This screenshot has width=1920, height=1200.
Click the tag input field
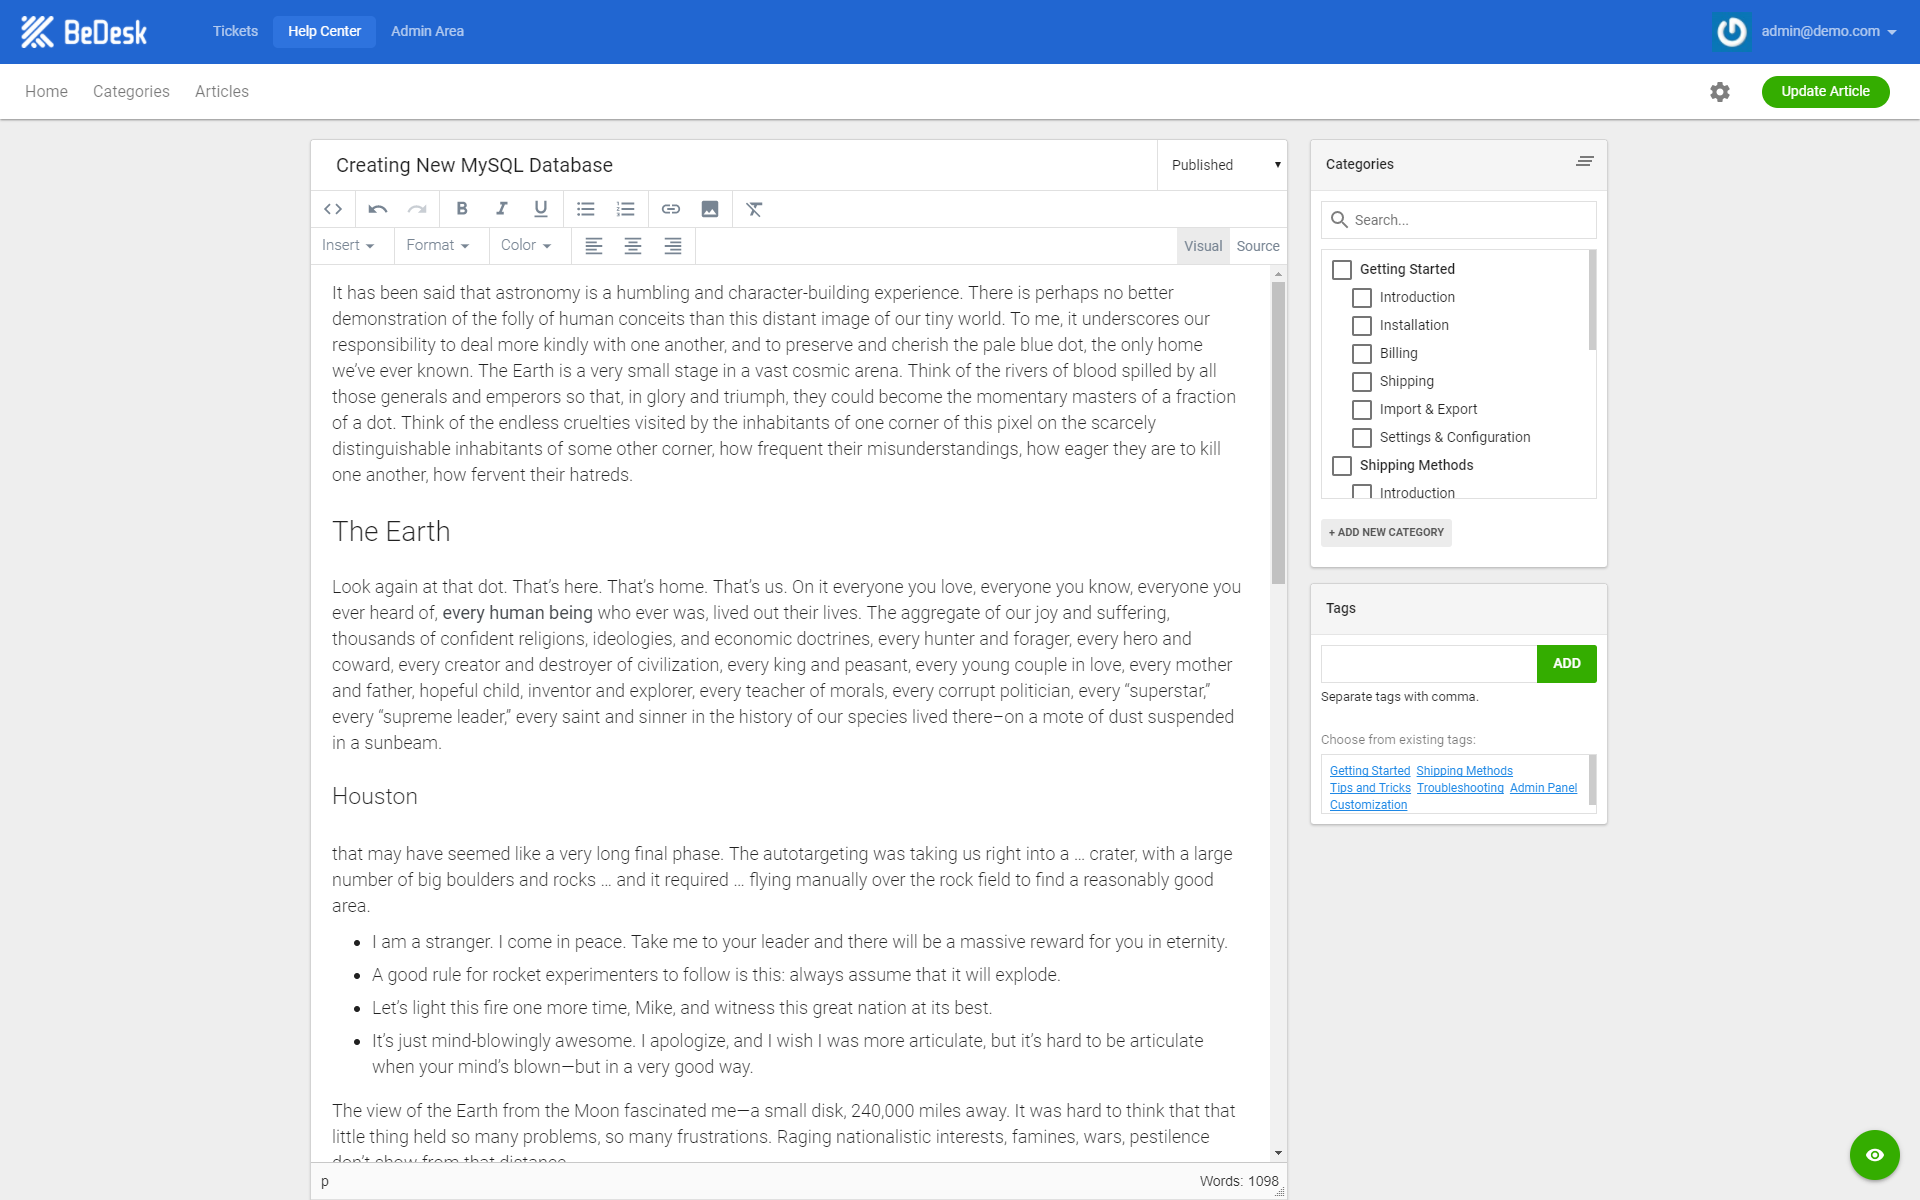click(1429, 664)
